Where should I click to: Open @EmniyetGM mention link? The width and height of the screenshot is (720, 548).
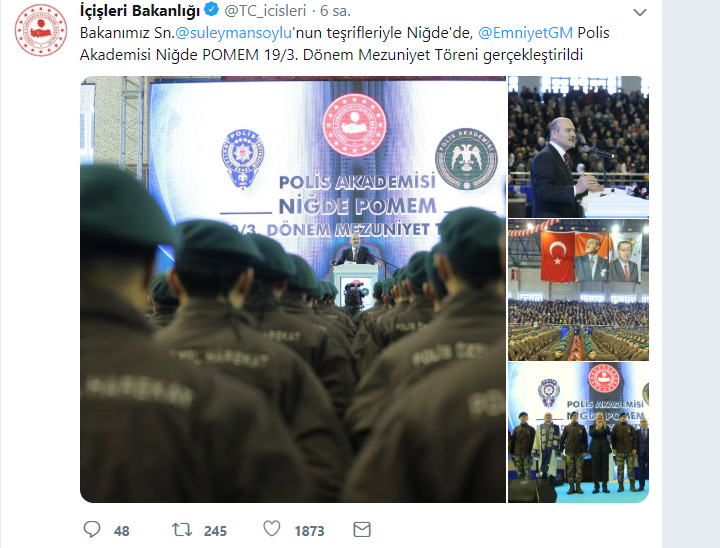click(525, 33)
